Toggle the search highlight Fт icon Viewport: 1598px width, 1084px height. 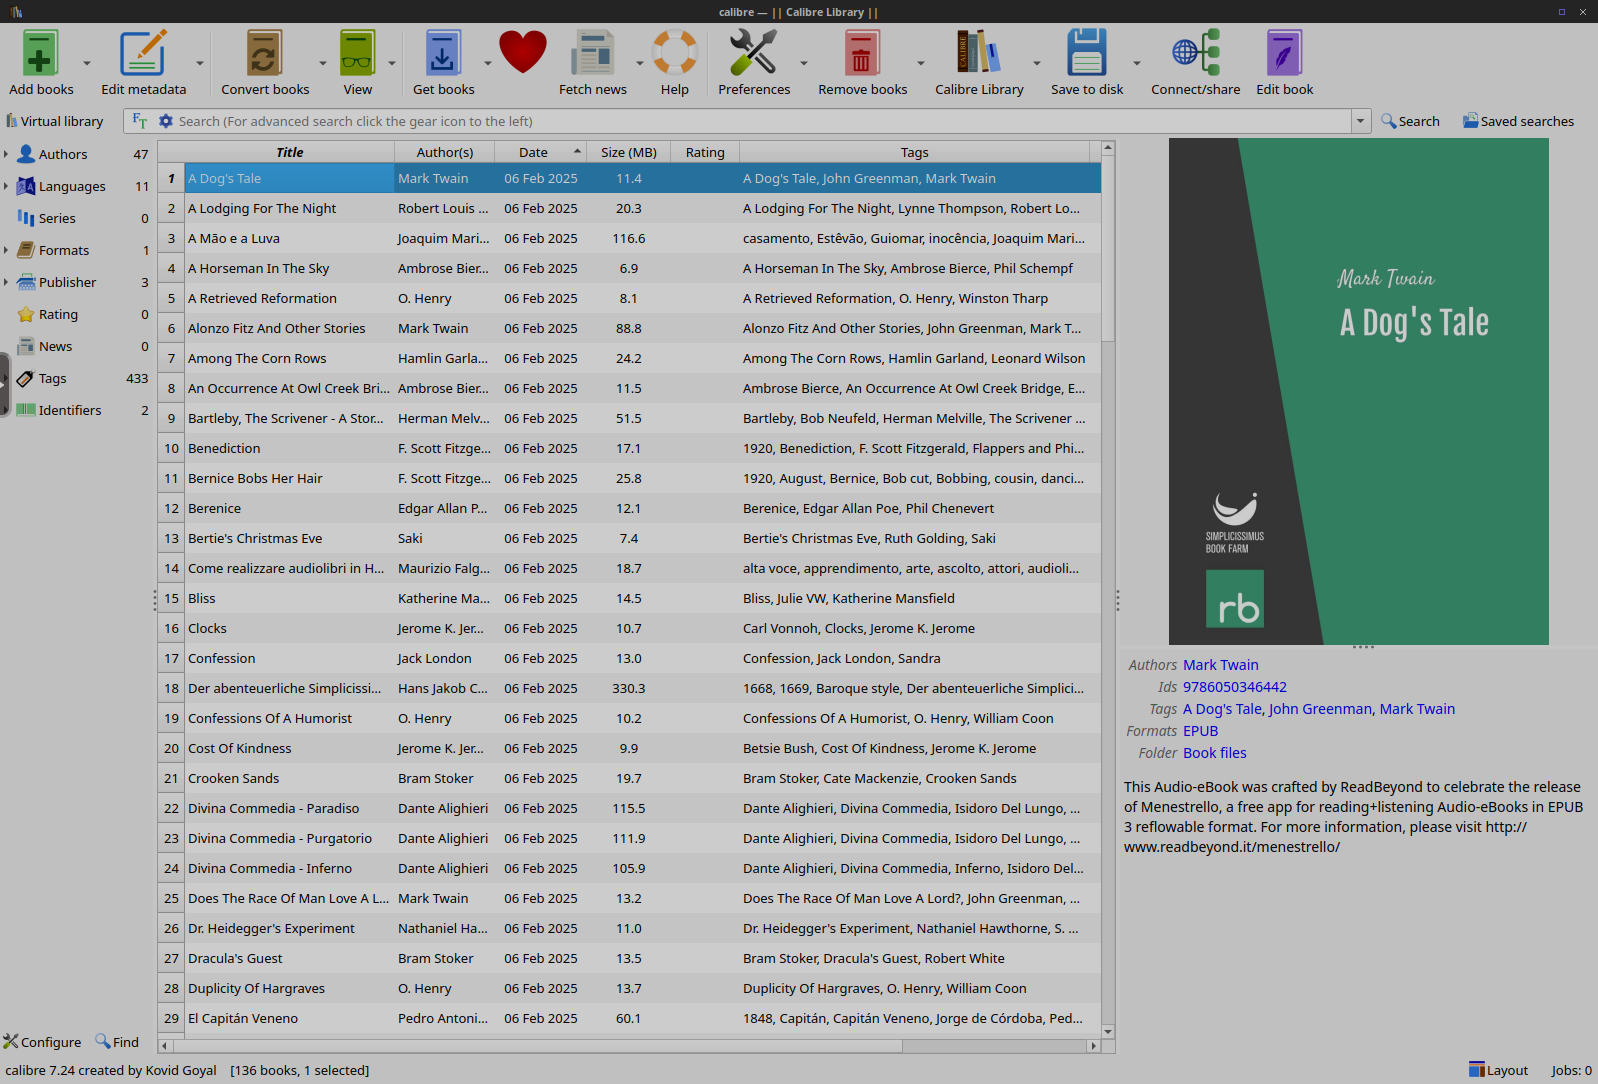140,121
